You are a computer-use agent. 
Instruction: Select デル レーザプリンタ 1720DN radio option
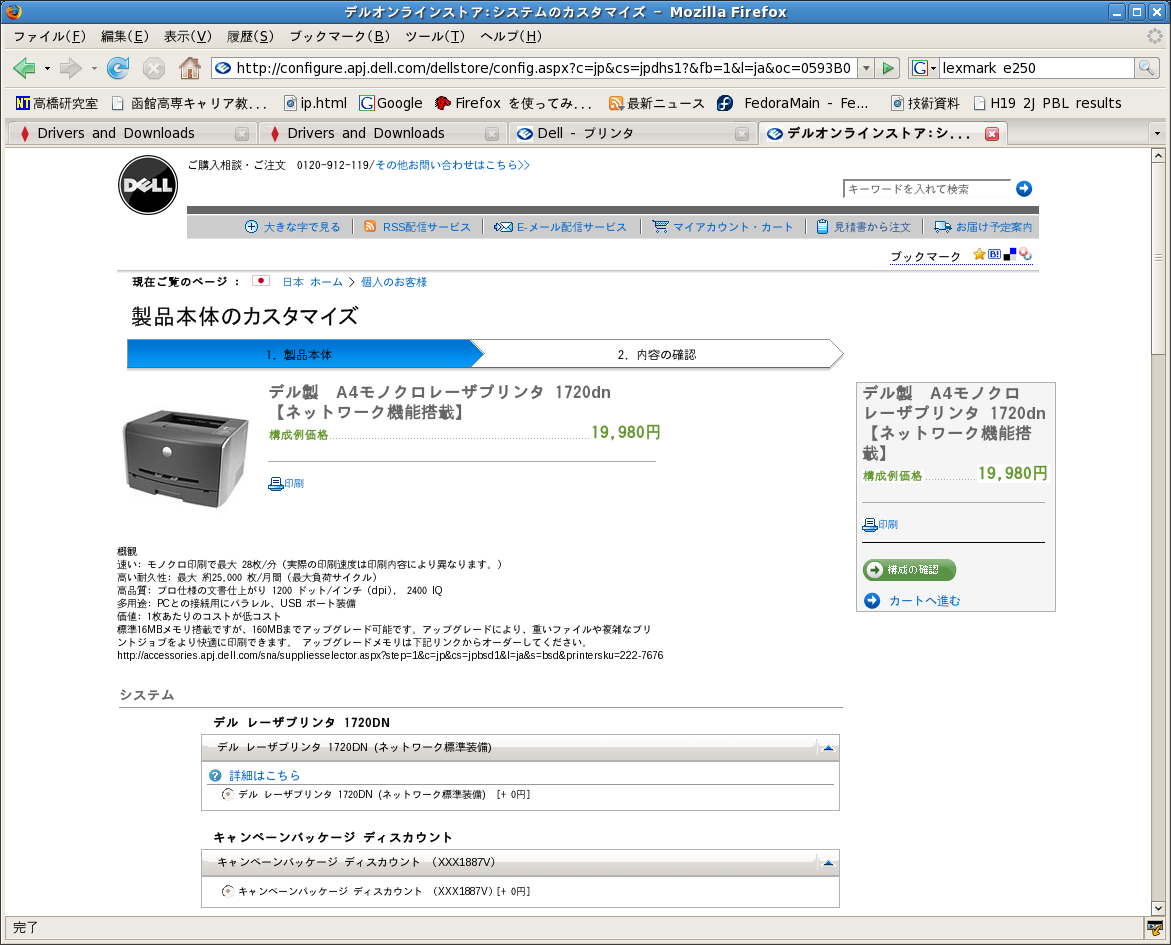[228, 794]
